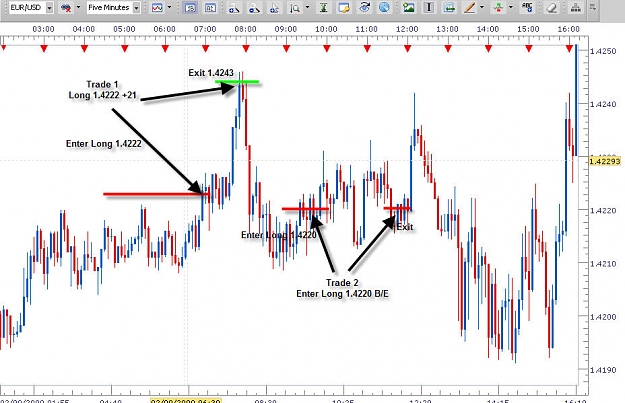Click the 1.4250 price axis label

603,51
